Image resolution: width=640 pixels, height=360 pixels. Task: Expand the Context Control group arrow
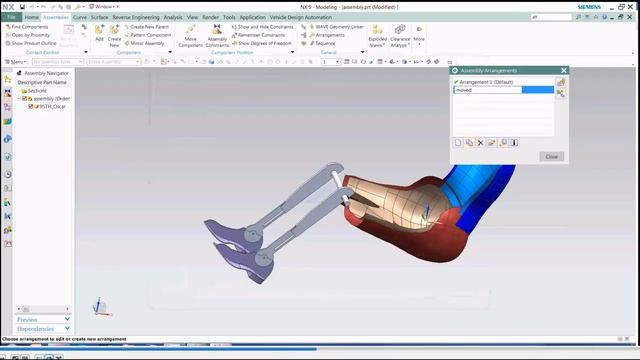click(86, 52)
